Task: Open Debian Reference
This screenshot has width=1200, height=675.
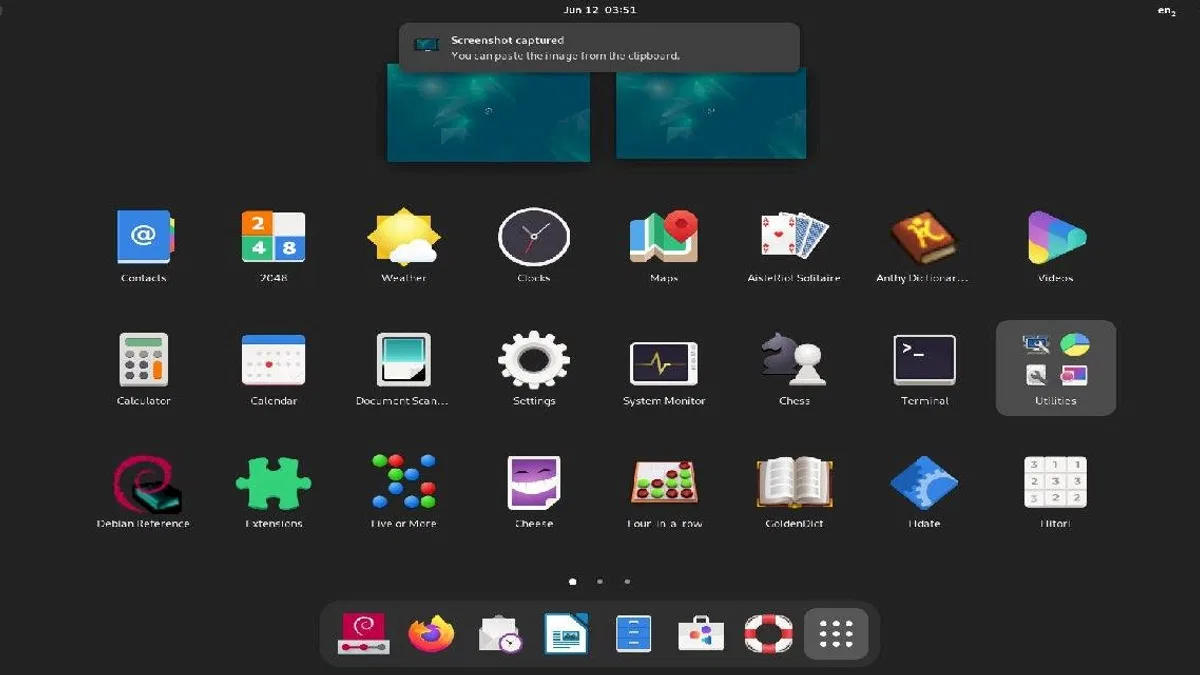Action: [x=144, y=491]
